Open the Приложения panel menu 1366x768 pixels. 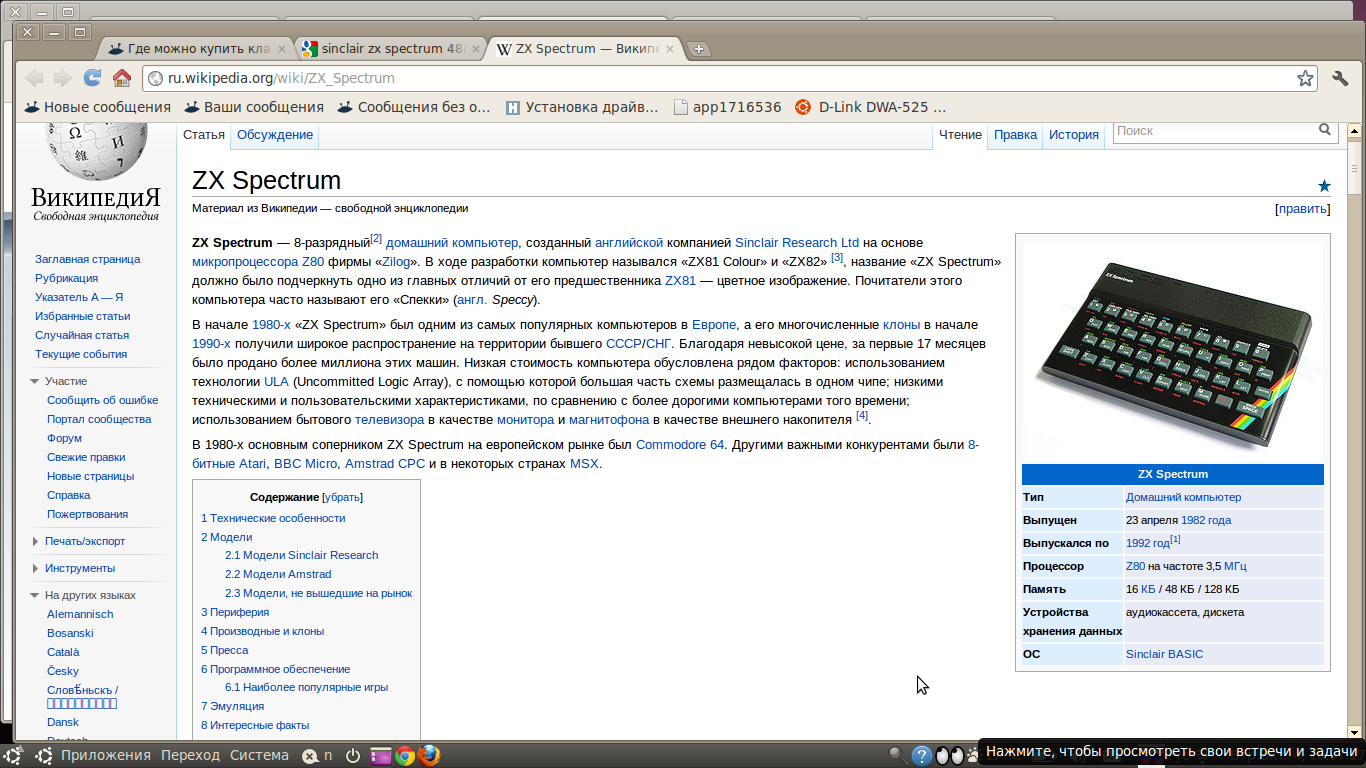[x=106, y=755]
